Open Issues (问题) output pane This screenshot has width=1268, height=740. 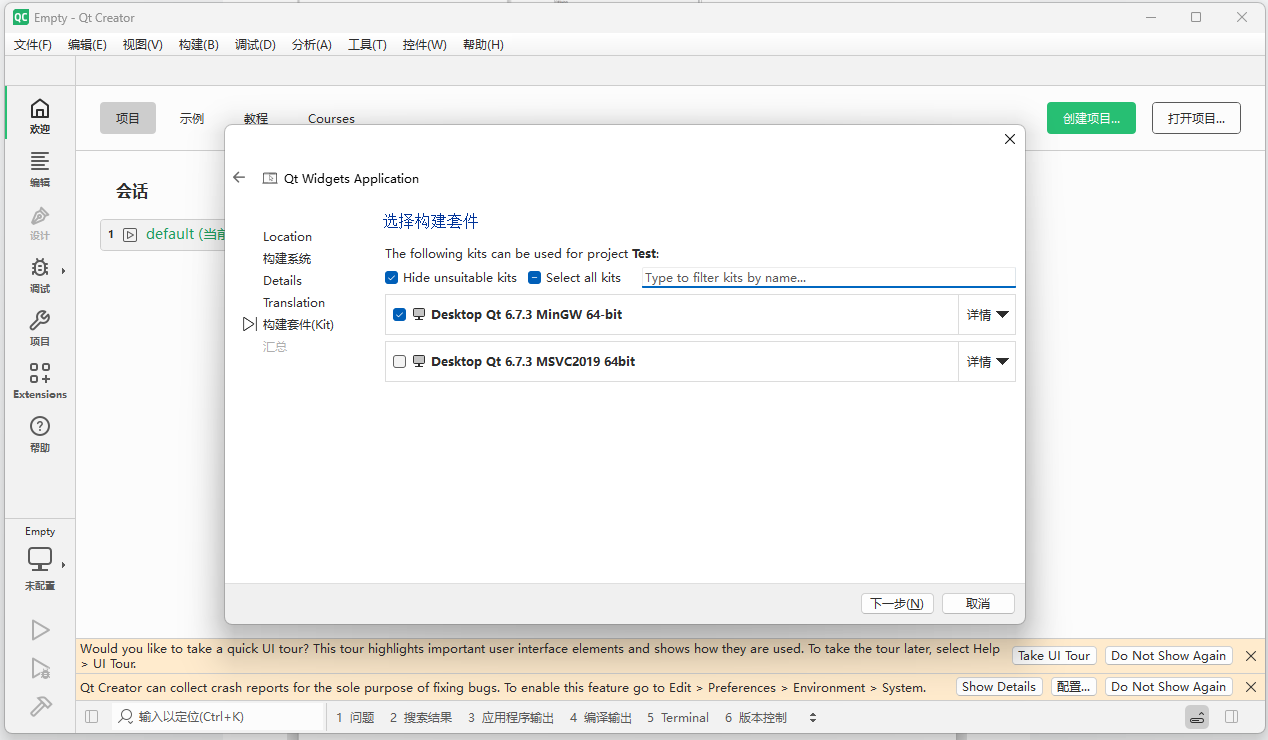[355, 717]
